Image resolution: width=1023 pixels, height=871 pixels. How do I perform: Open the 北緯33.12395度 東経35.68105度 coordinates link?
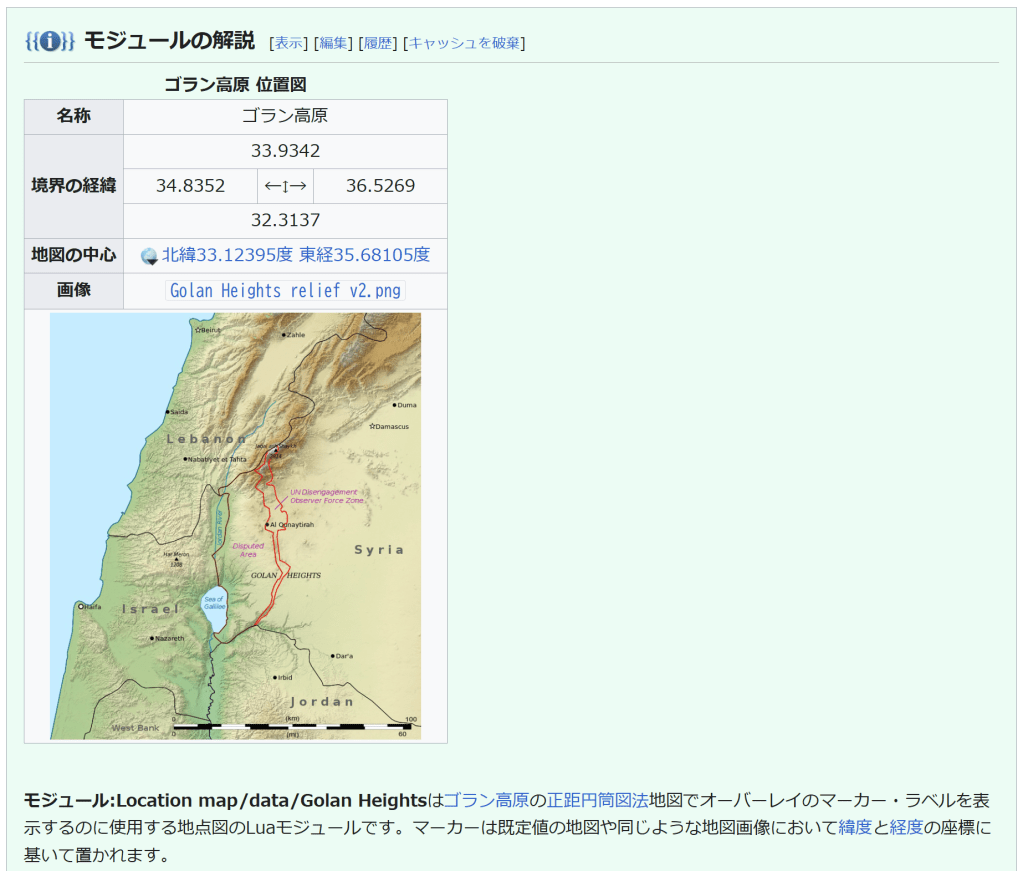(x=296, y=255)
